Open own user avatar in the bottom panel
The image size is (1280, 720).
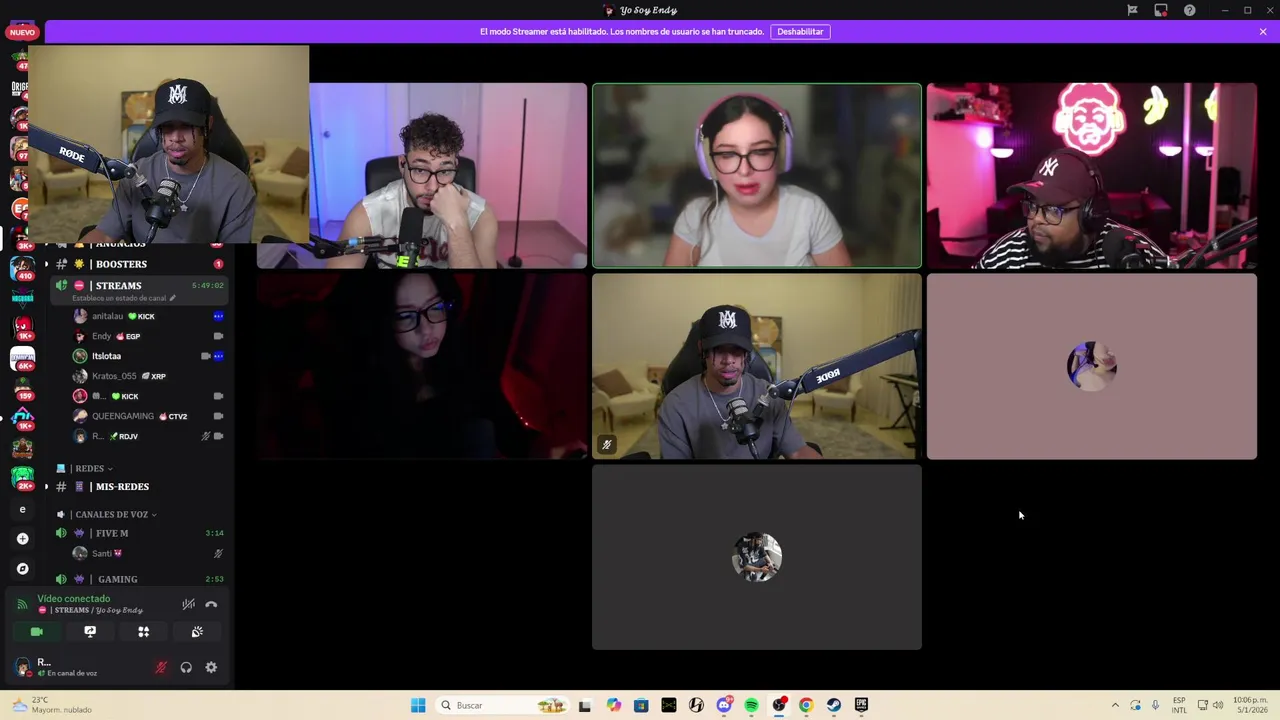[23, 667]
